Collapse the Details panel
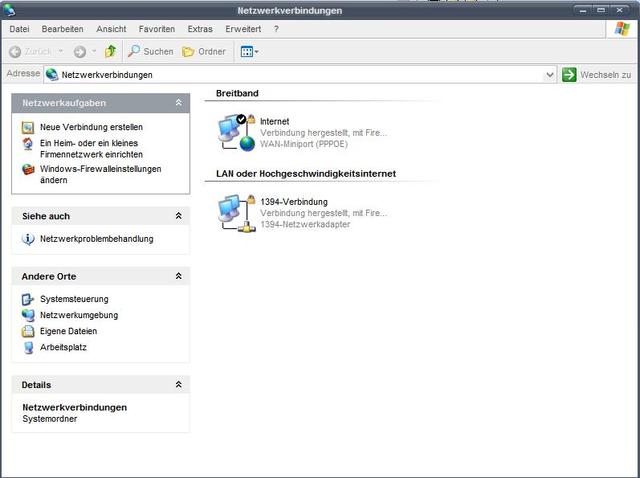The width and height of the screenshot is (640, 478). pyautogui.click(x=179, y=385)
